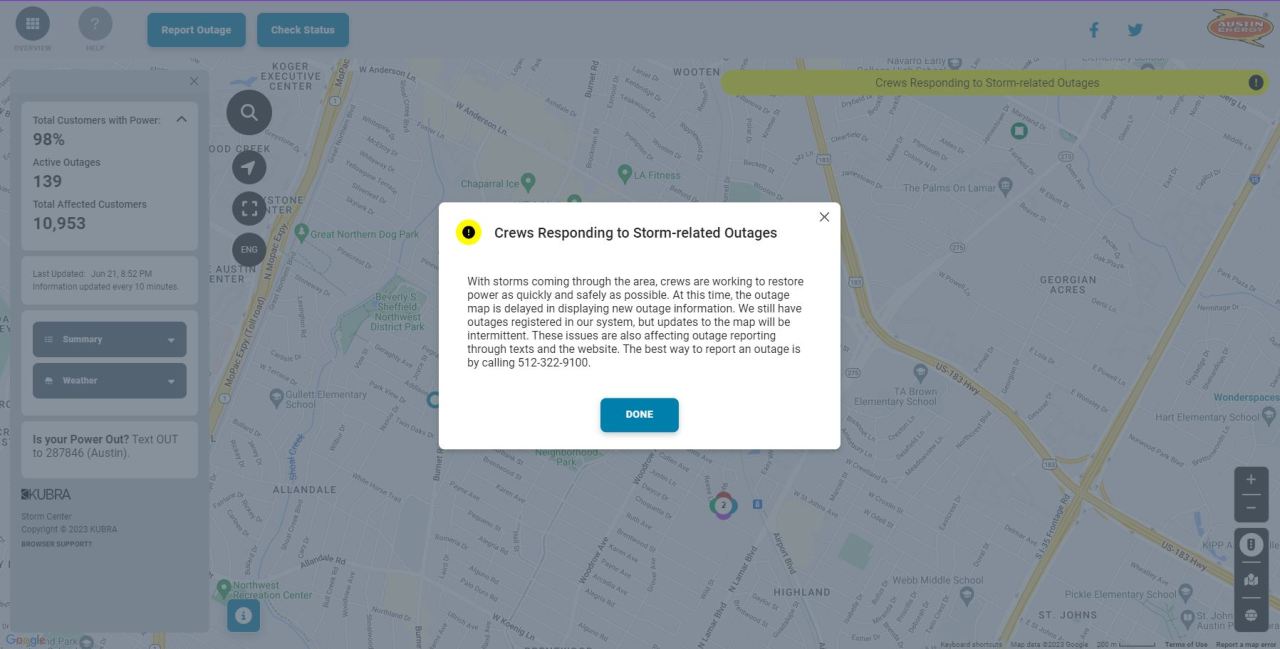Click the Report Outage button
1280x649 pixels.
coord(196,30)
